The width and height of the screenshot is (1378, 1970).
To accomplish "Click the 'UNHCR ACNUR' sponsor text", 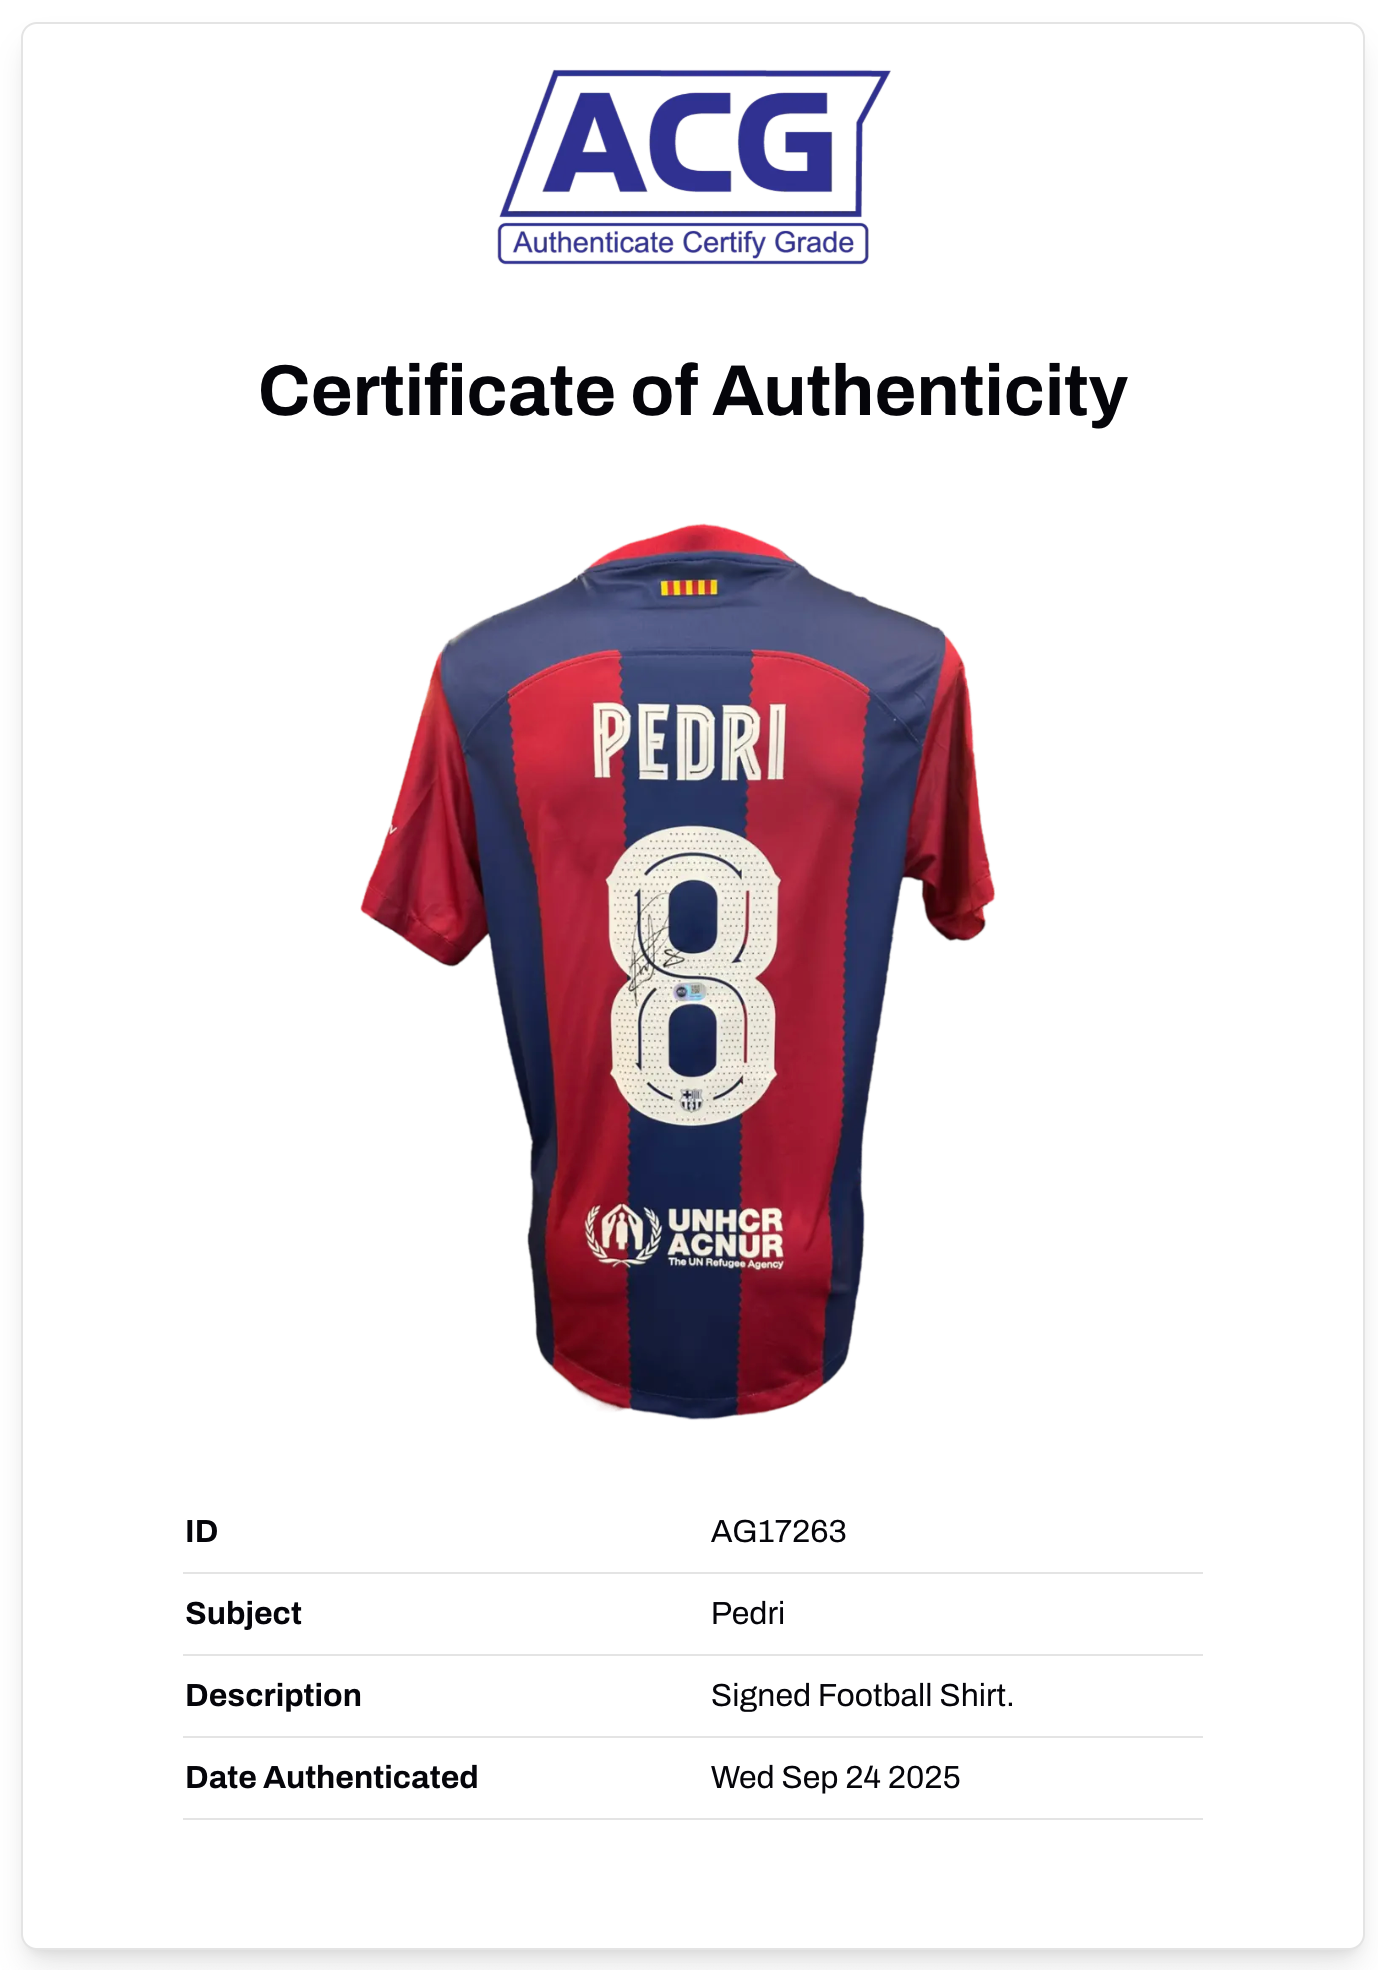I will pos(725,1235).
